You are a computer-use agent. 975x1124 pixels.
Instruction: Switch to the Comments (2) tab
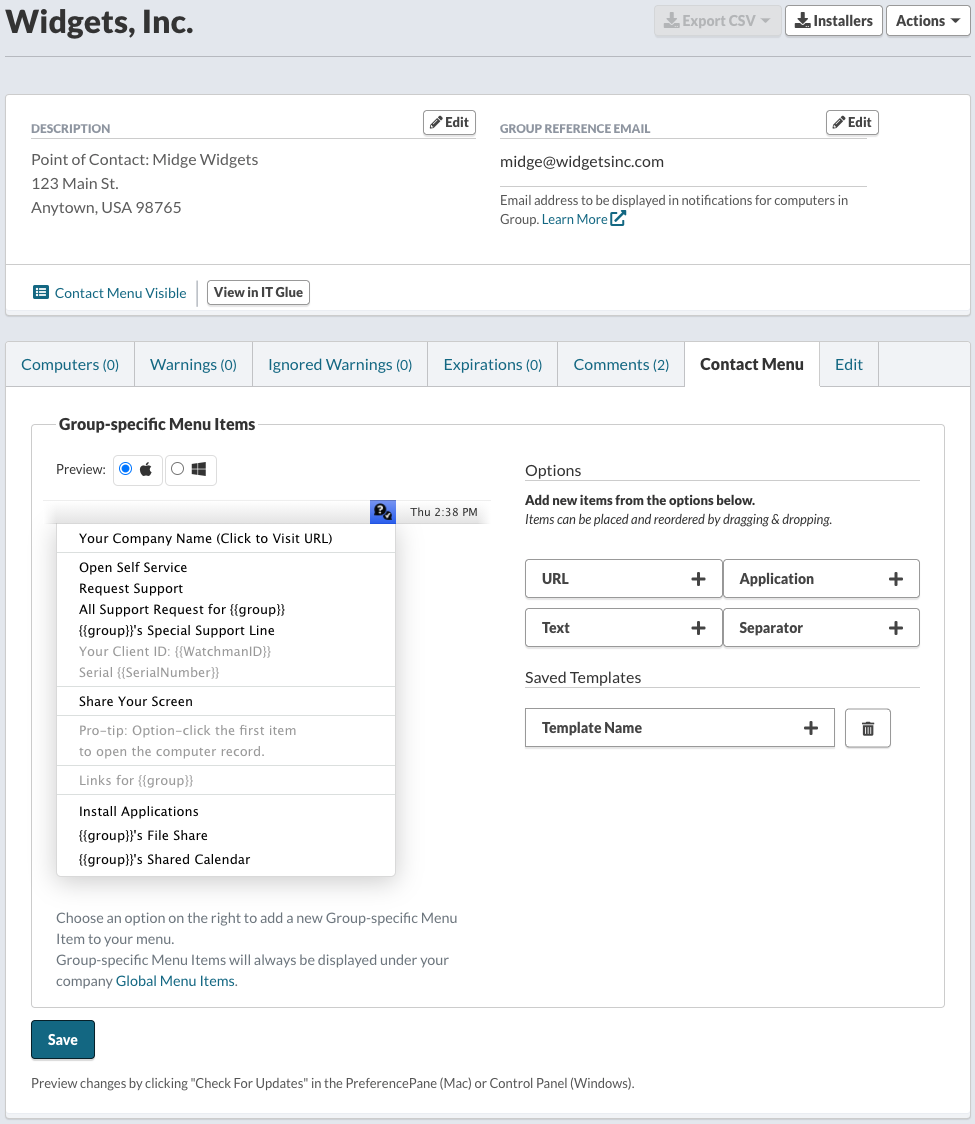click(x=621, y=365)
